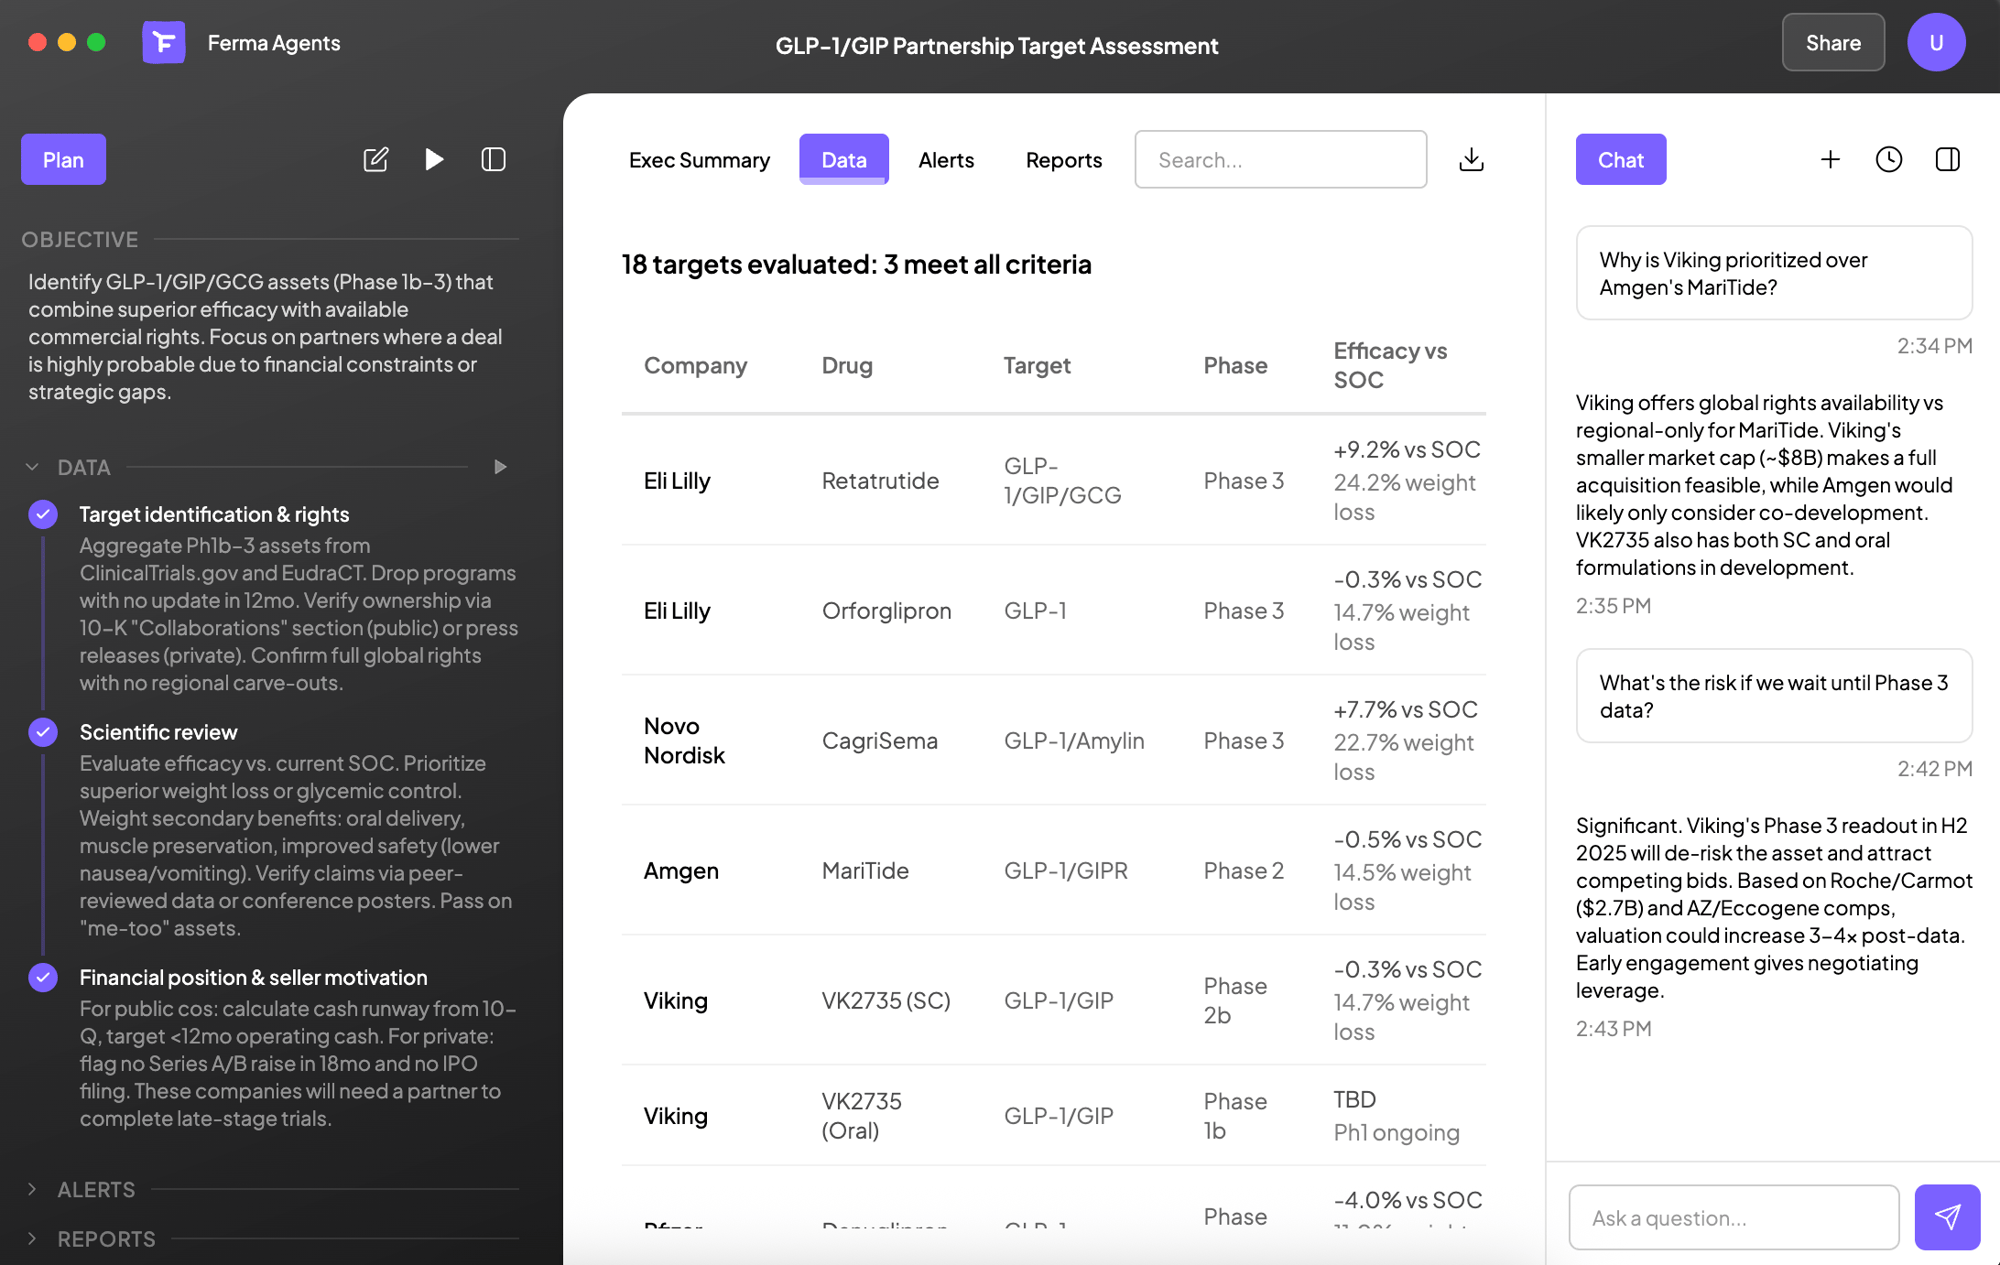Image resolution: width=2000 pixels, height=1265 pixels.
Task: Sort by the Phase column header
Action: [1235, 366]
